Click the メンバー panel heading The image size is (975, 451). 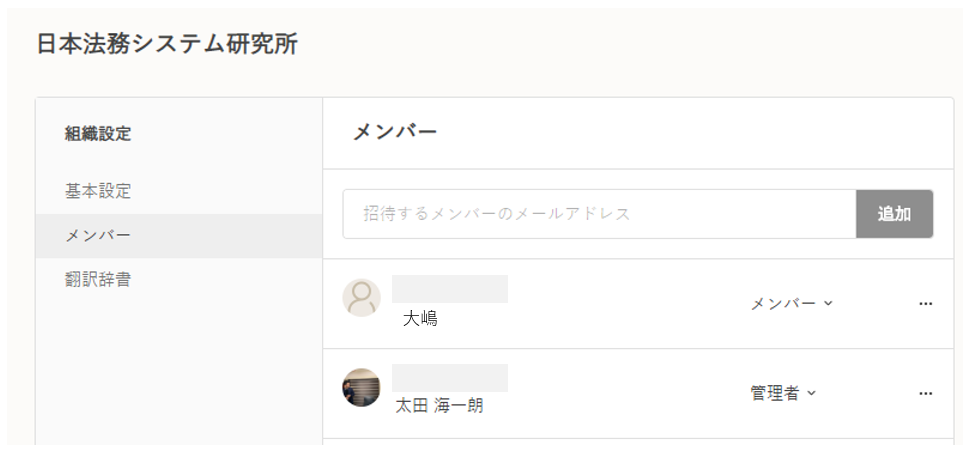pos(395,132)
